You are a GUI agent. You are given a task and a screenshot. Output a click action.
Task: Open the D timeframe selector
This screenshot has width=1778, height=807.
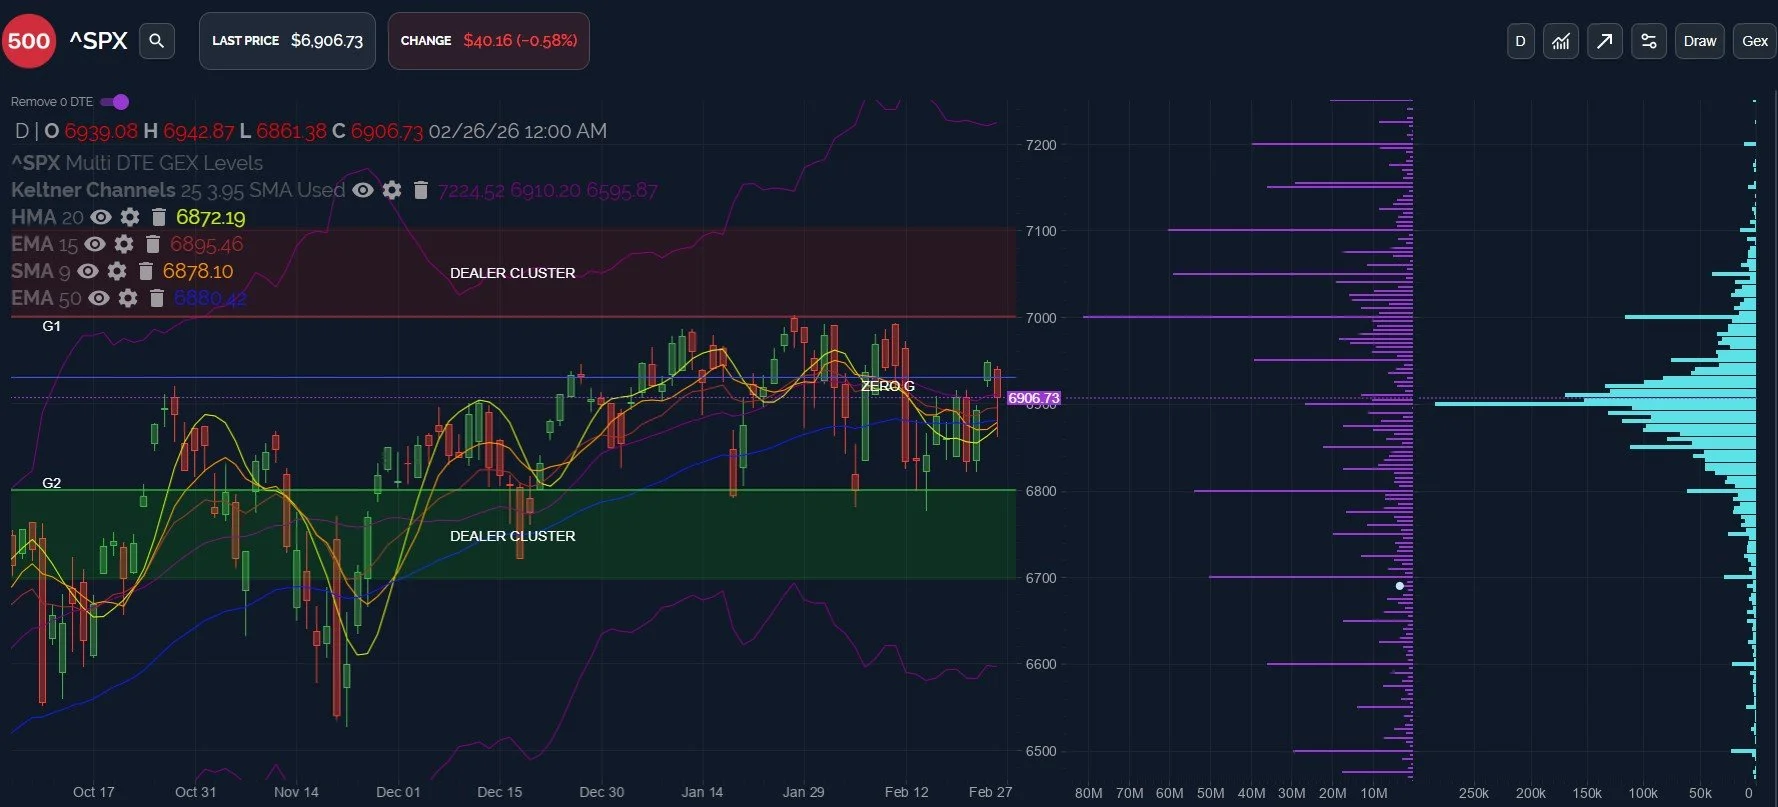tap(1520, 41)
